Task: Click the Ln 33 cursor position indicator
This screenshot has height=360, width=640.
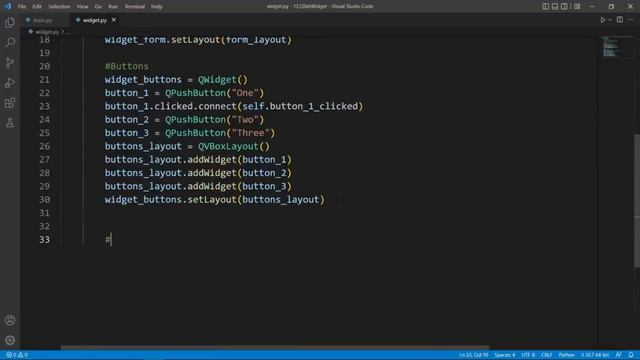Action: pyautogui.click(x=473, y=355)
